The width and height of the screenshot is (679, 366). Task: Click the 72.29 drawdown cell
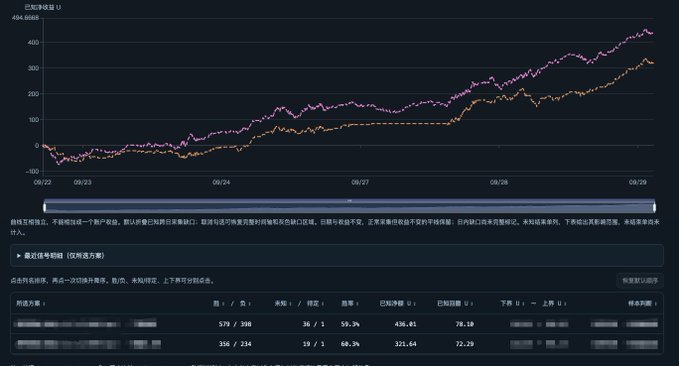pyautogui.click(x=465, y=344)
